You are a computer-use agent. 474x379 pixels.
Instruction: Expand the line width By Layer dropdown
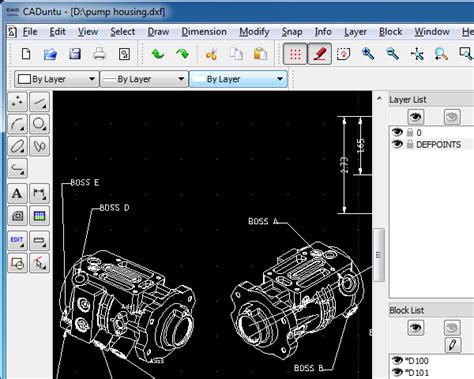(144, 79)
